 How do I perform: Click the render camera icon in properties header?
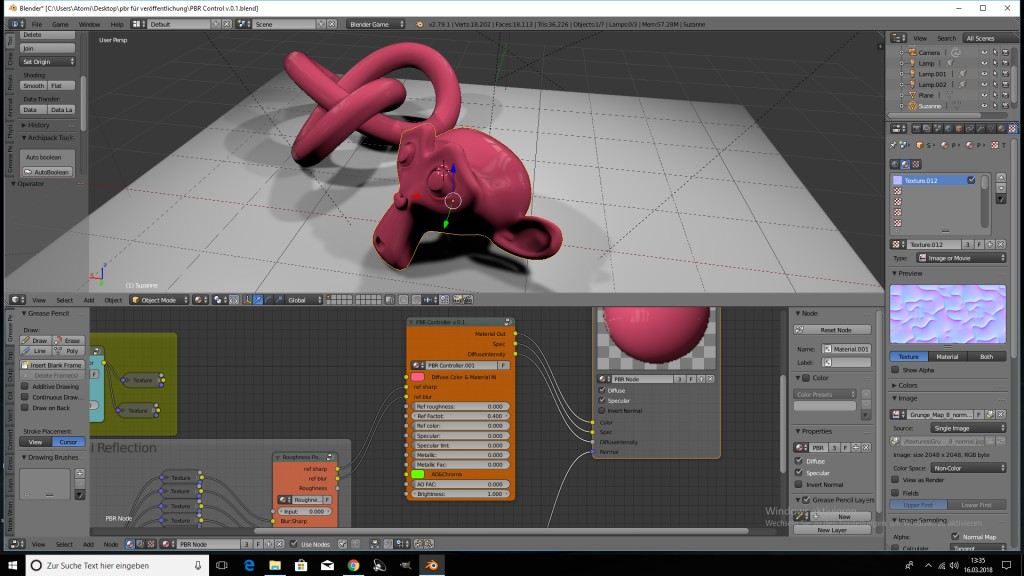click(916, 130)
